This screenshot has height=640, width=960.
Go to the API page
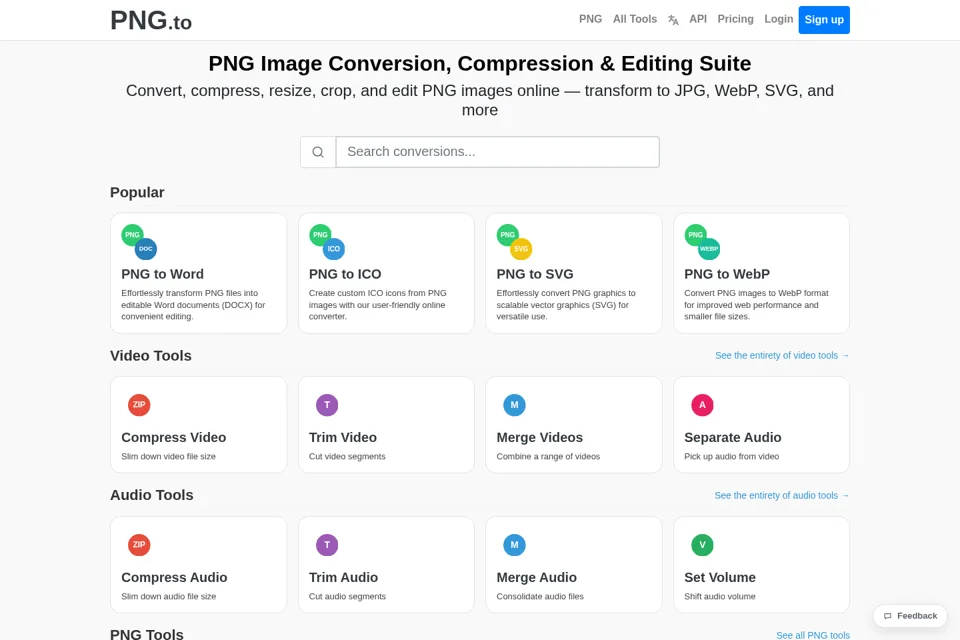click(698, 20)
